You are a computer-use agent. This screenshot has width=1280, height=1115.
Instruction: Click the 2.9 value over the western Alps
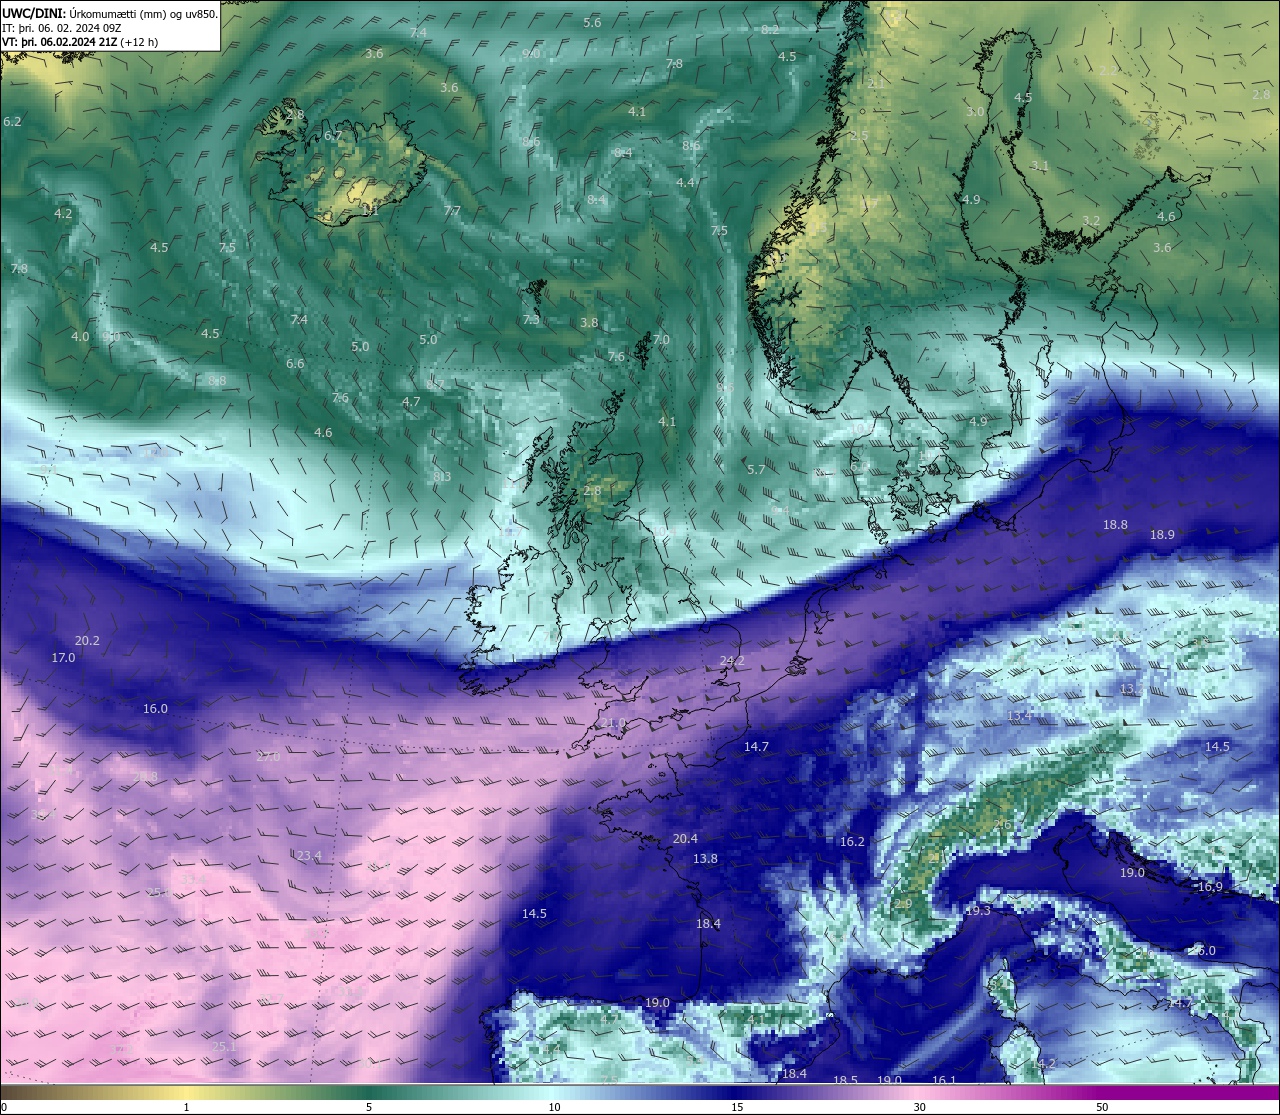[902, 904]
